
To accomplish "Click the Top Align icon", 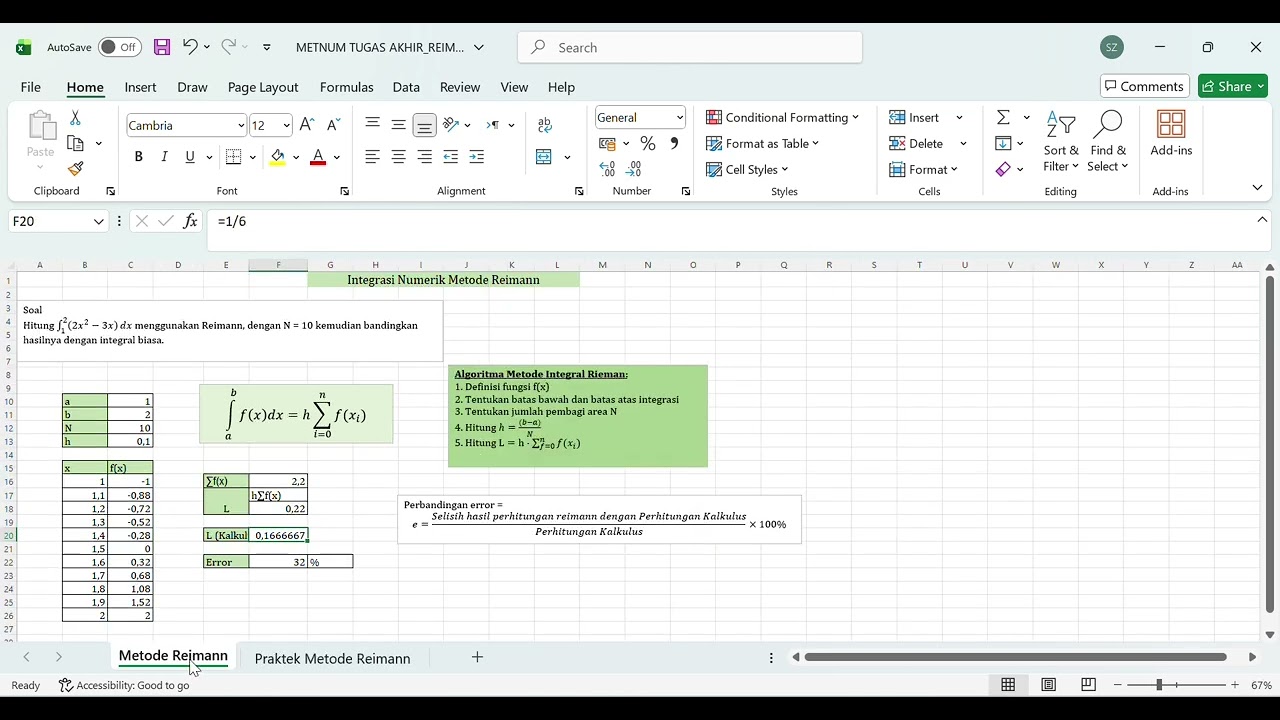I will [372, 125].
